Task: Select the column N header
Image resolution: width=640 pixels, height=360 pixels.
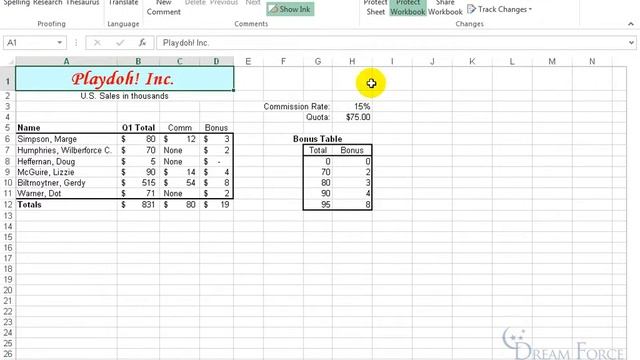Action: [592, 61]
